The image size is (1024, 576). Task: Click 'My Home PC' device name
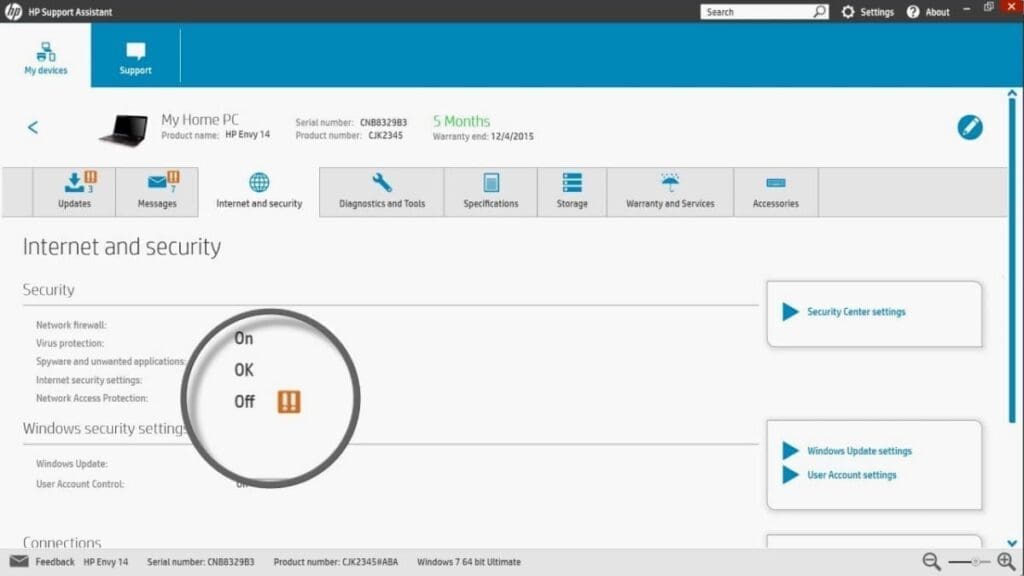[200, 120]
